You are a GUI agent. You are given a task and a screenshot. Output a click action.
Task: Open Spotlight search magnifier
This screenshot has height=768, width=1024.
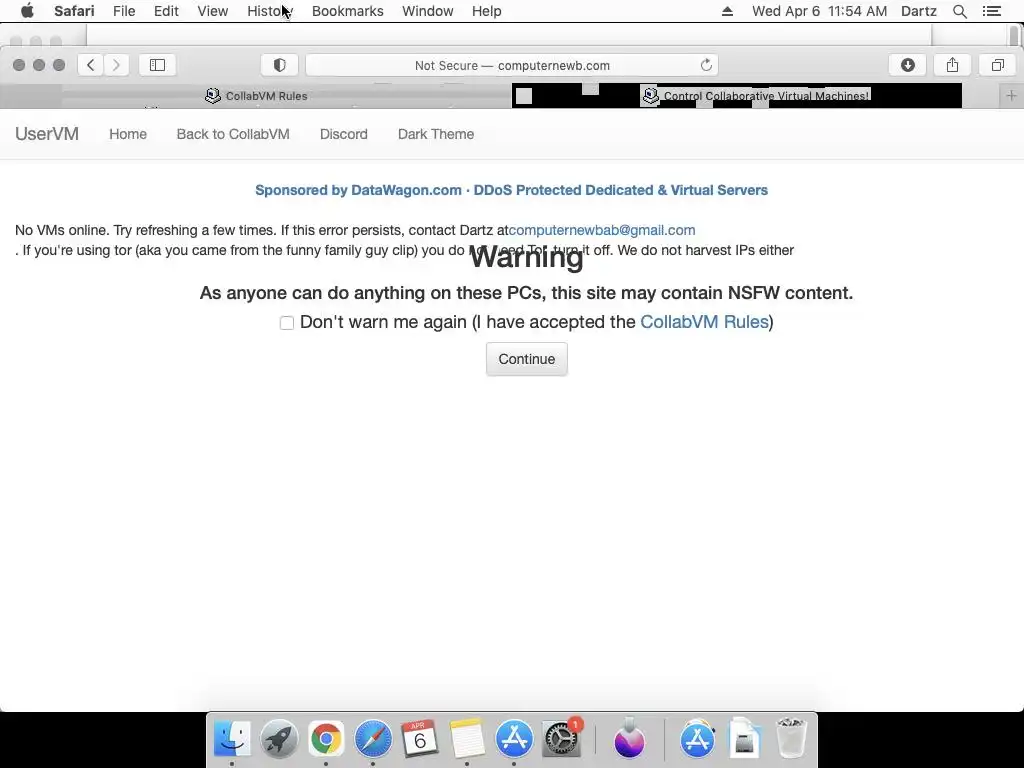[x=959, y=11]
